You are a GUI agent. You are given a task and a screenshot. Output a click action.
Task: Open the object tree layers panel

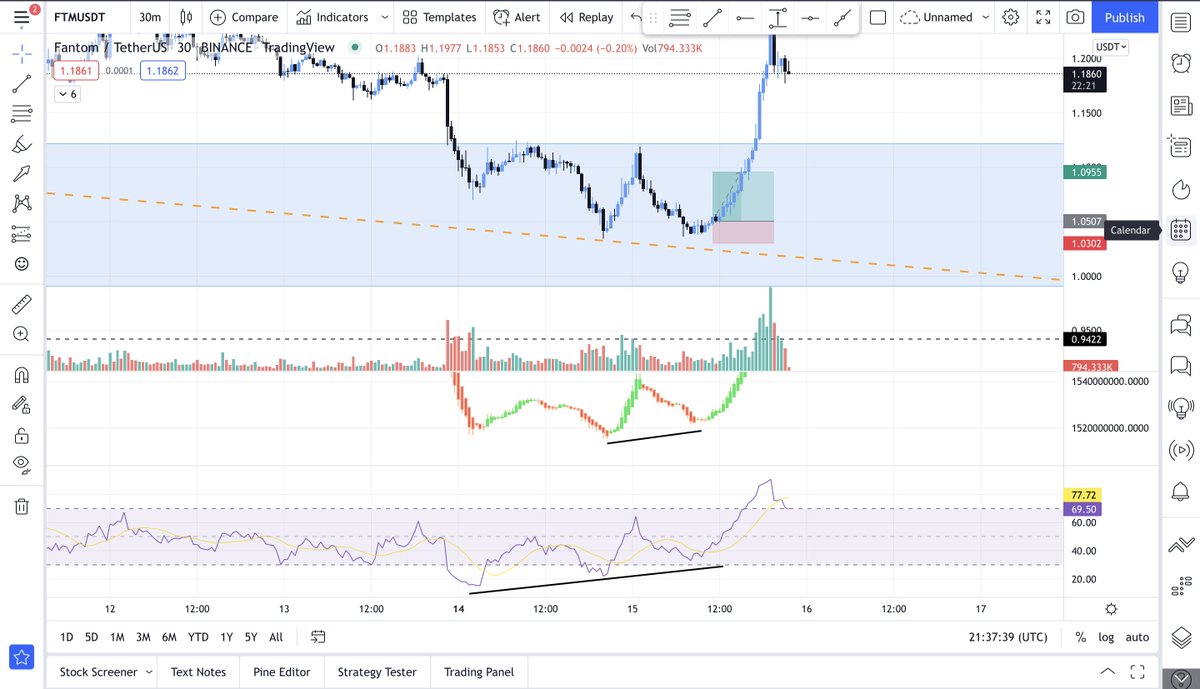[1179, 636]
